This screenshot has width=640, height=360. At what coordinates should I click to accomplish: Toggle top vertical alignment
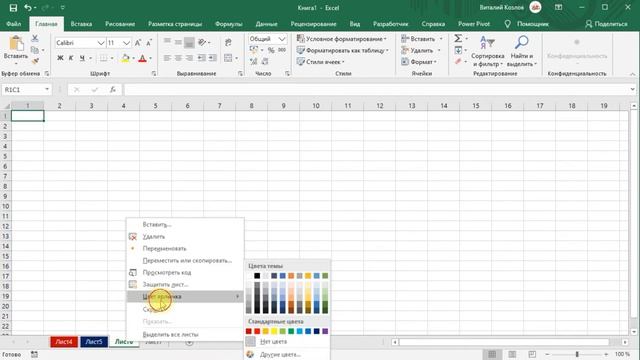(x=167, y=42)
